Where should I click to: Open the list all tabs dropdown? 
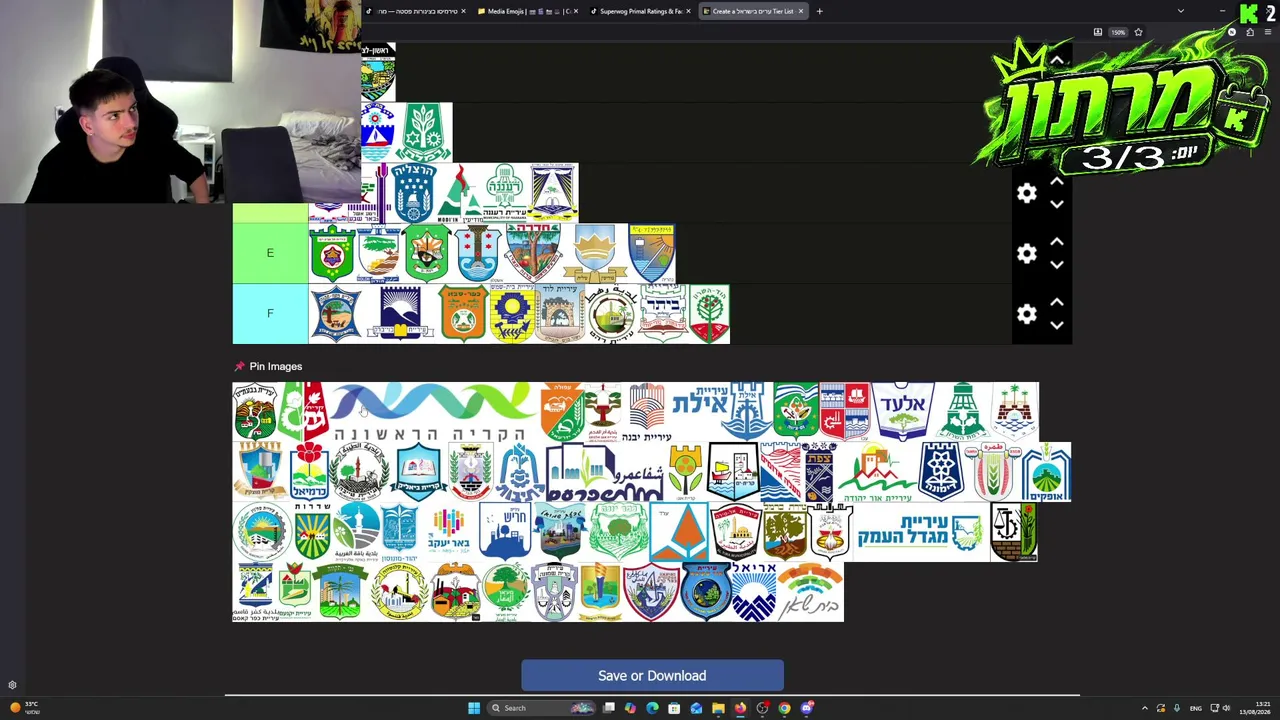pos(1180,11)
